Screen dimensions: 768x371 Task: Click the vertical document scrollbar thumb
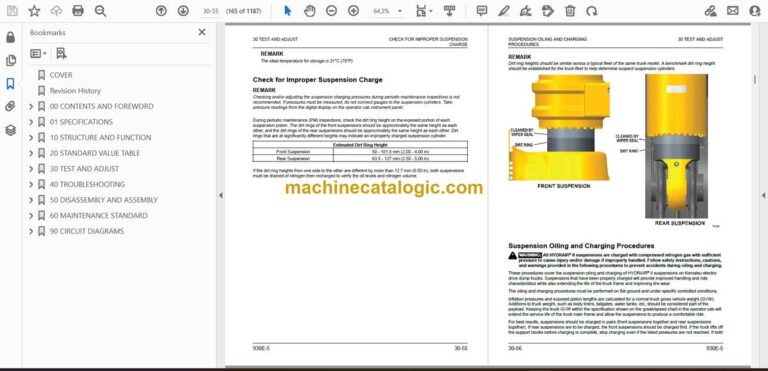754,79
